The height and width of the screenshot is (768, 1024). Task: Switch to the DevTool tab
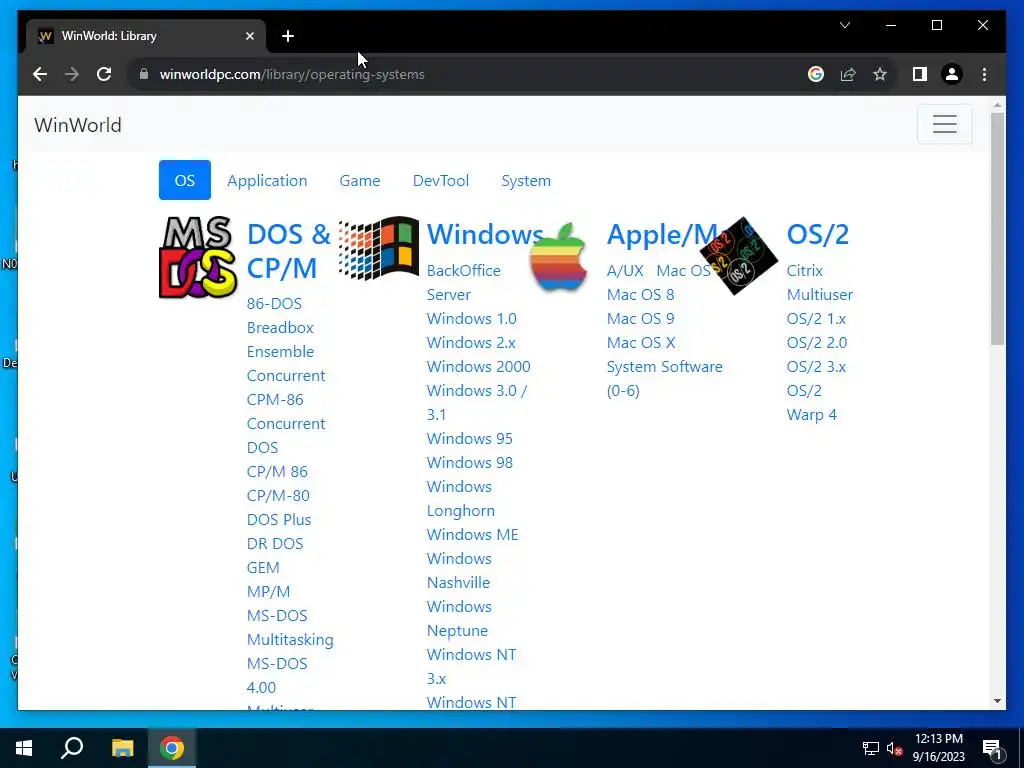[441, 180]
